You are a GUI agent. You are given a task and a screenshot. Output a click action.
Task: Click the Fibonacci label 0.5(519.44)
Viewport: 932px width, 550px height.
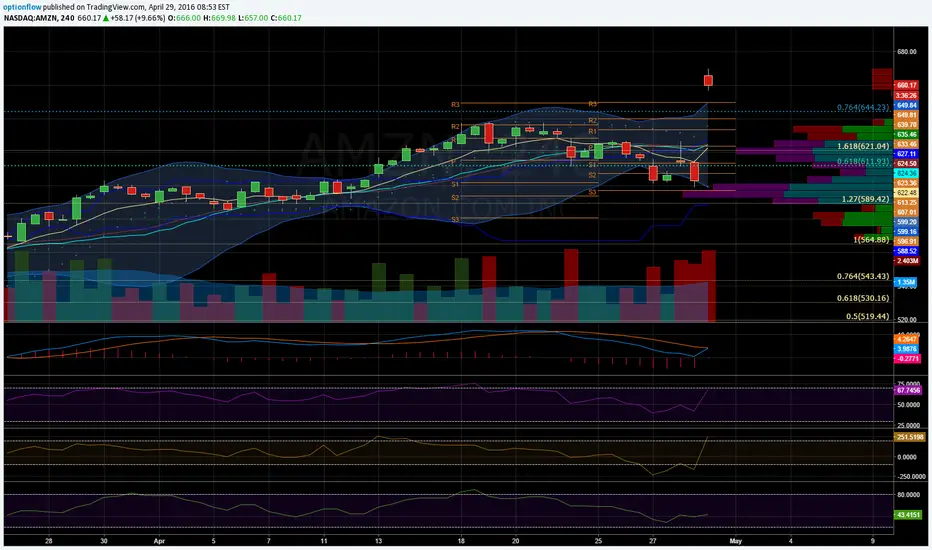point(868,316)
